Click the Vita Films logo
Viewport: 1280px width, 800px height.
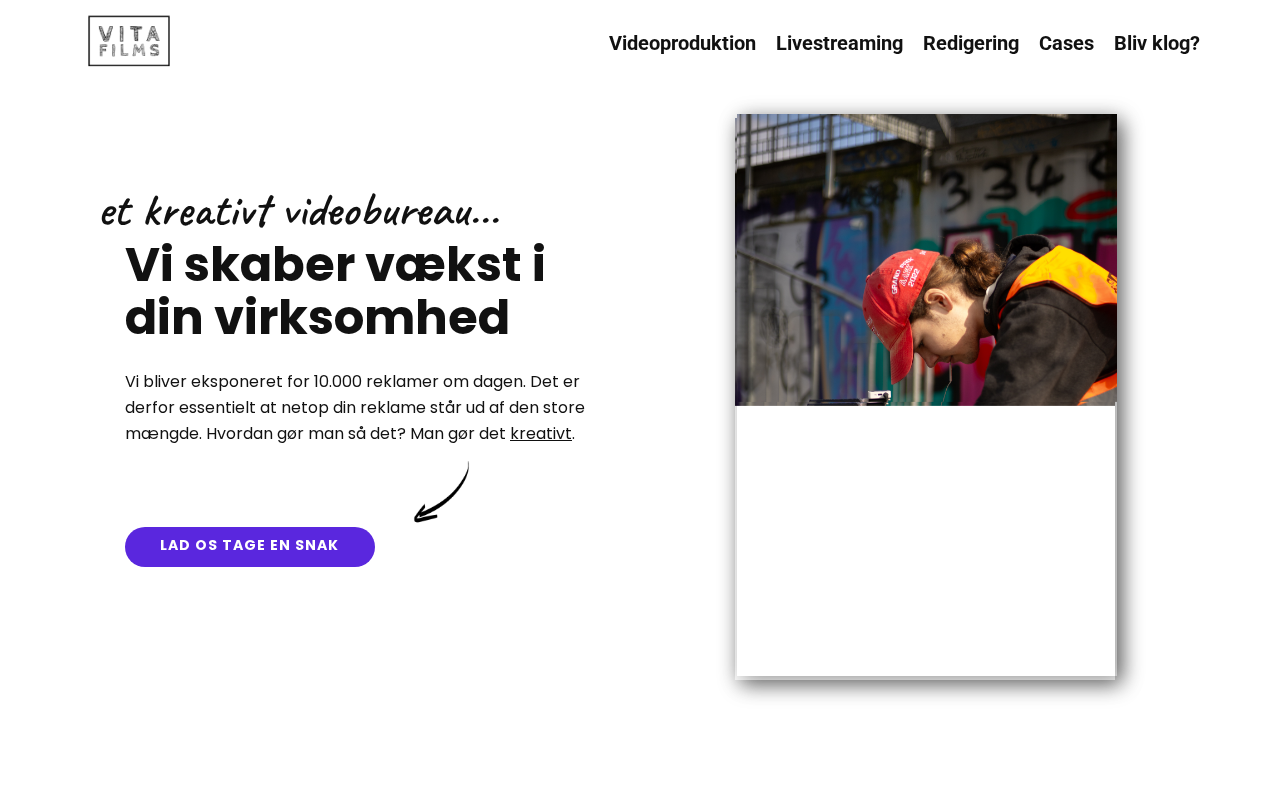click(129, 41)
